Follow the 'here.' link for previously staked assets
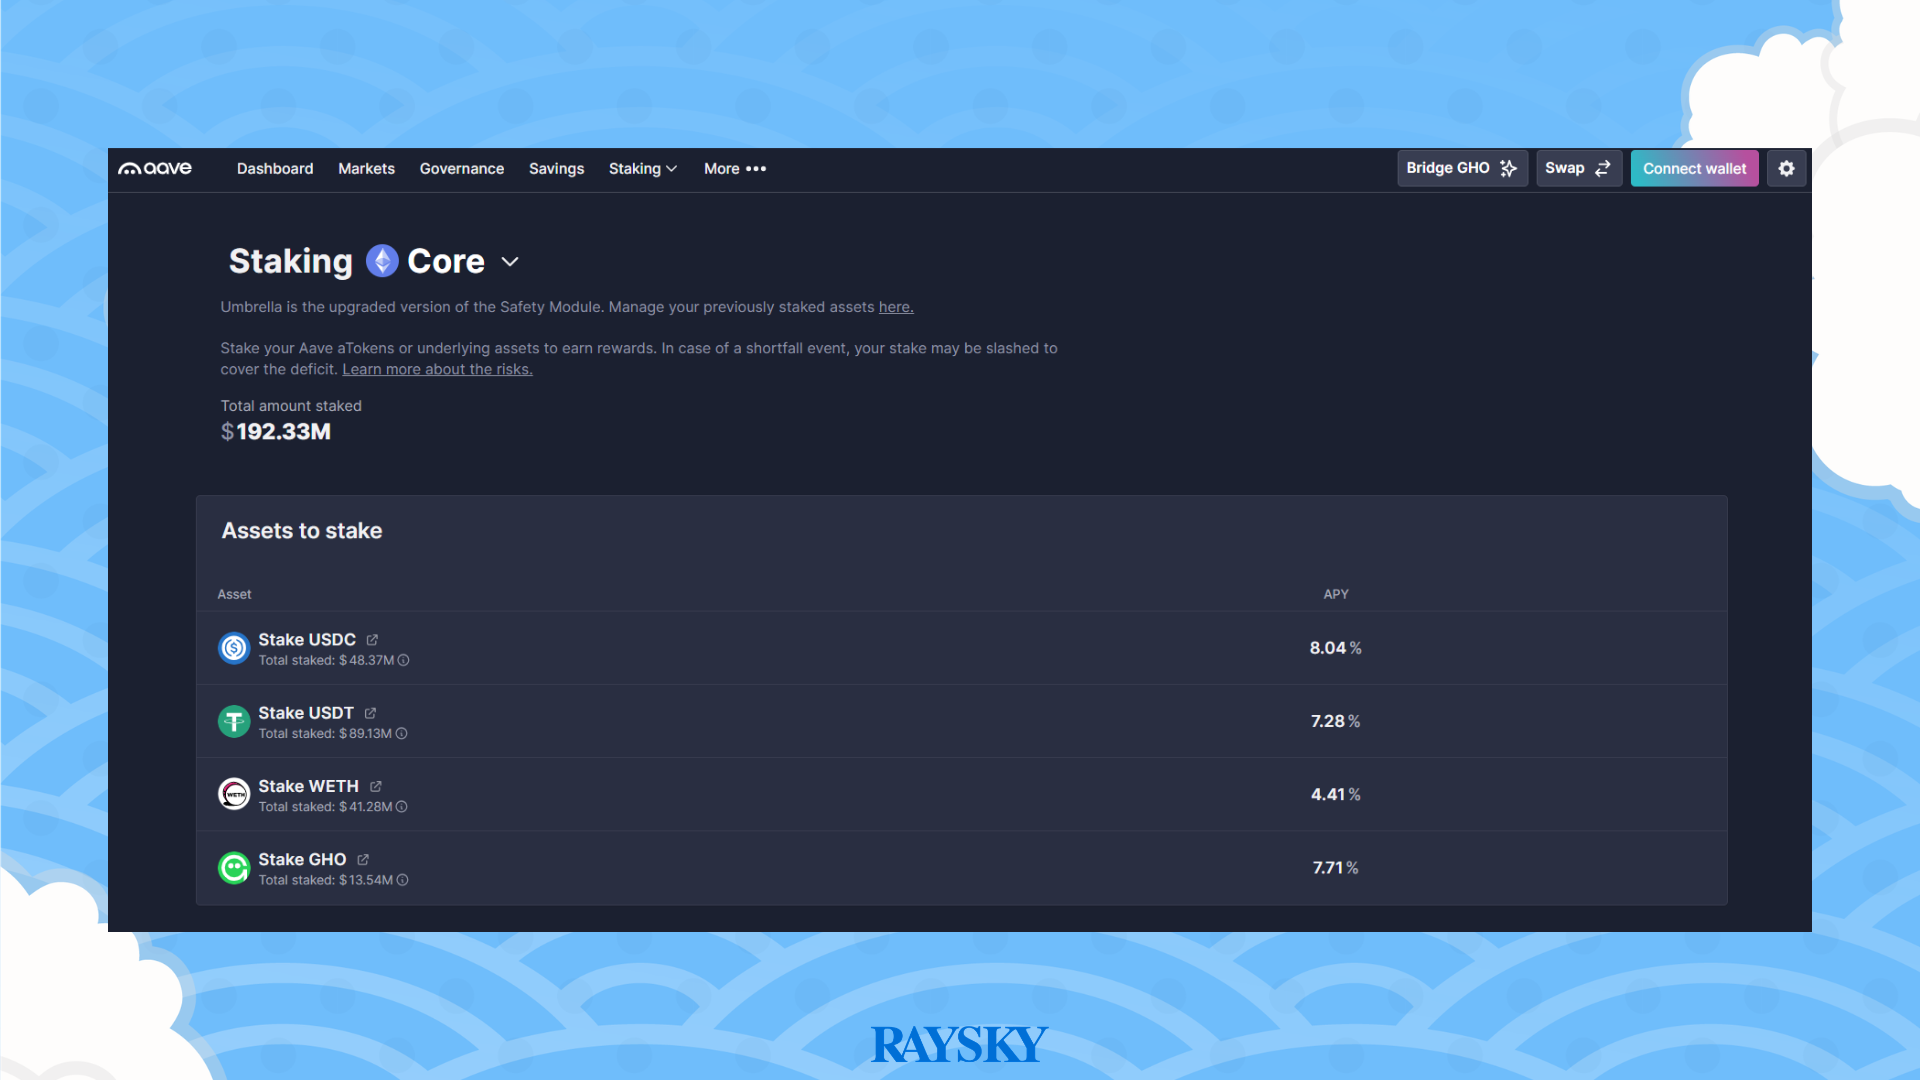 tap(896, 307)
